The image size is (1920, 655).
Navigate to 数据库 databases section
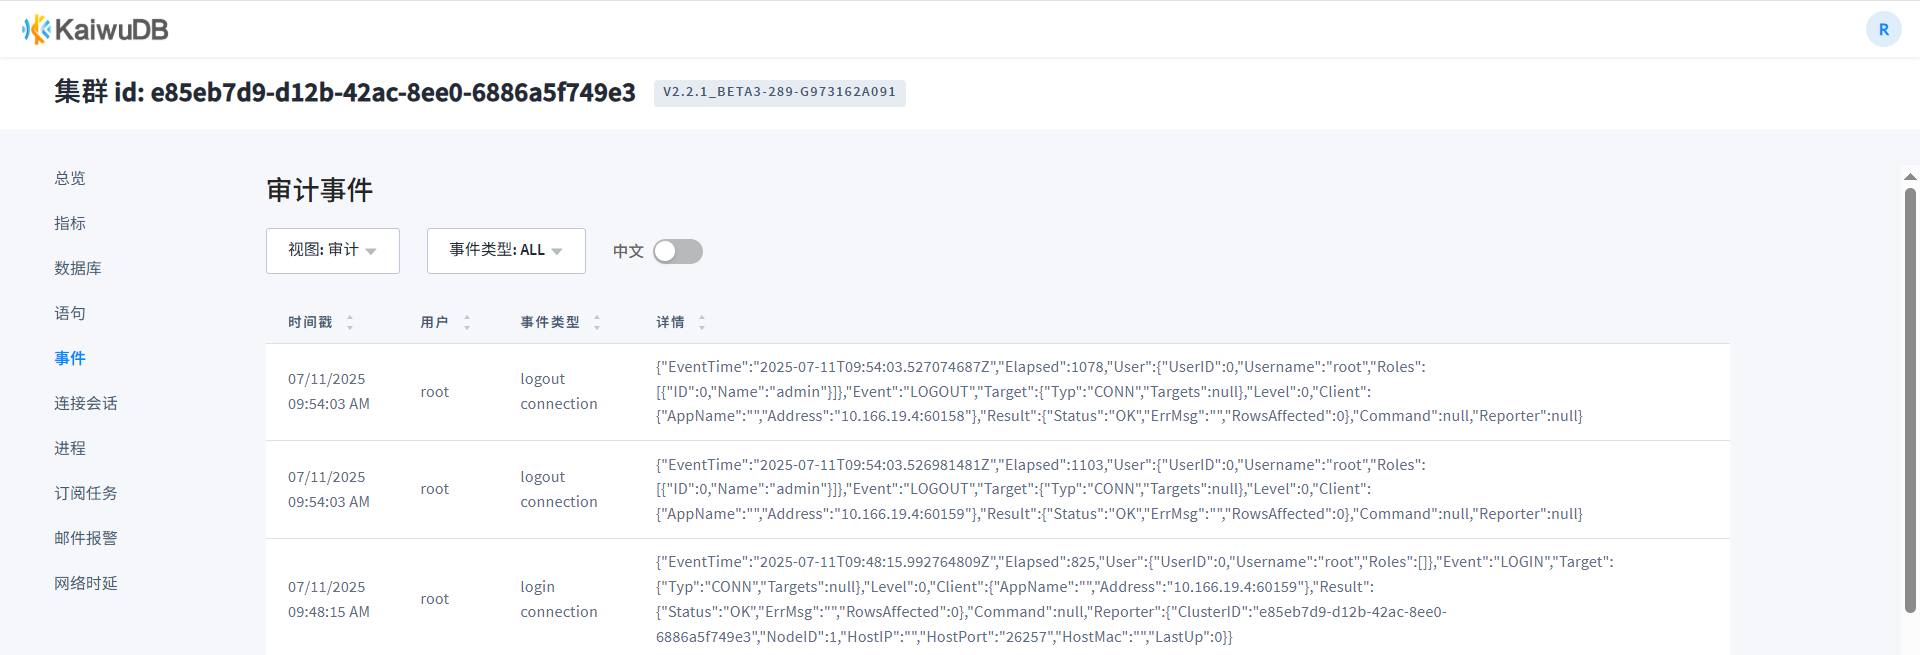pos(78,268)
